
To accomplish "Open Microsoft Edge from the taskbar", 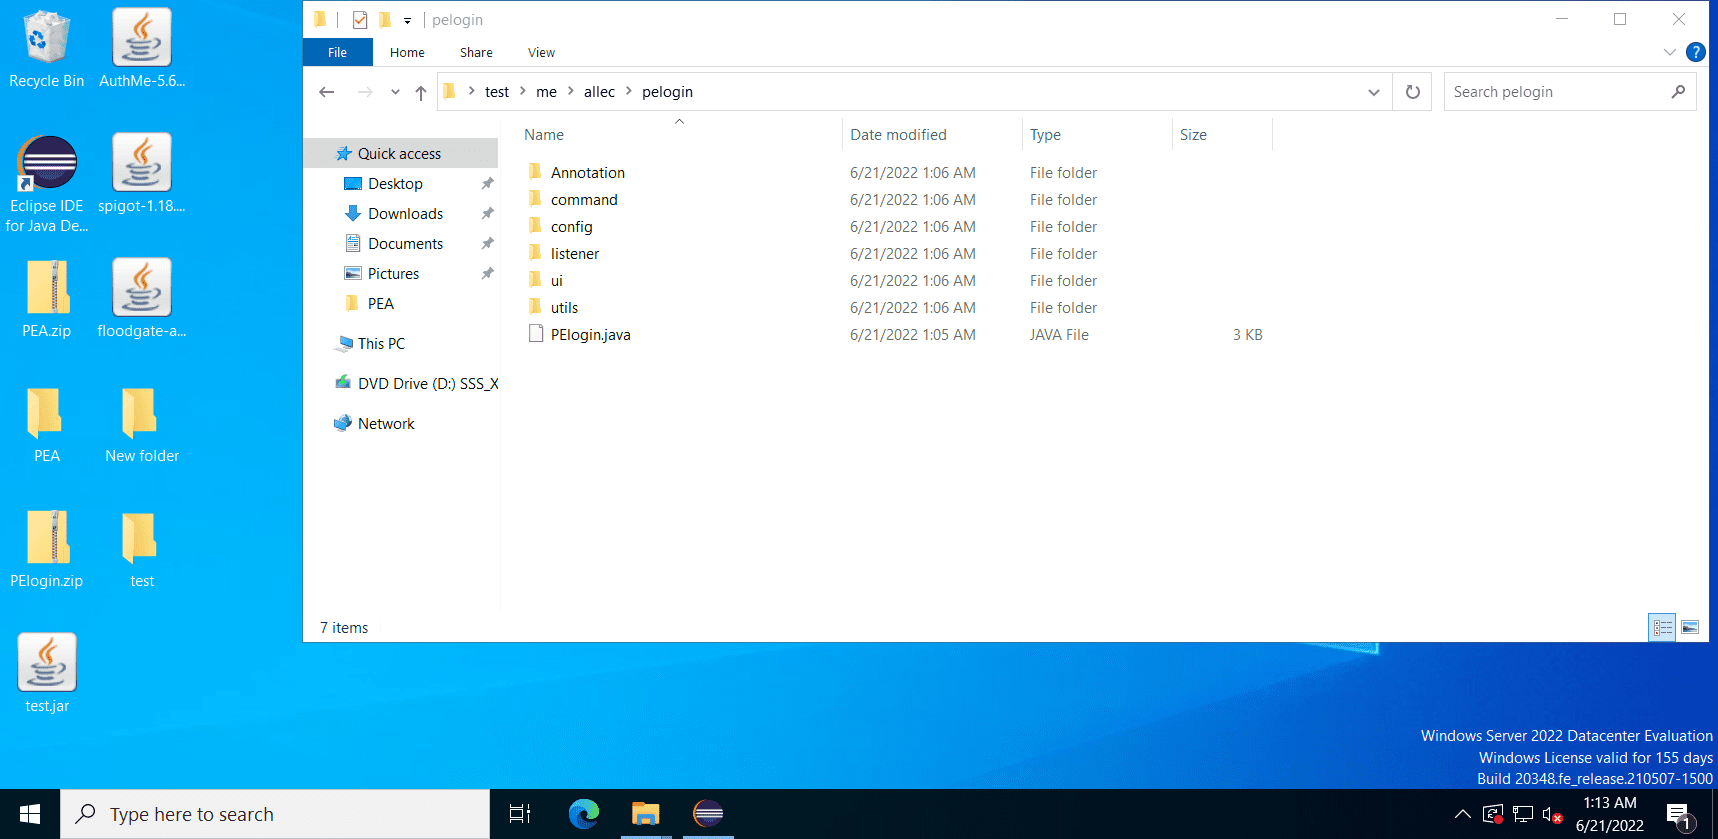I will click(x=583, y=814).
